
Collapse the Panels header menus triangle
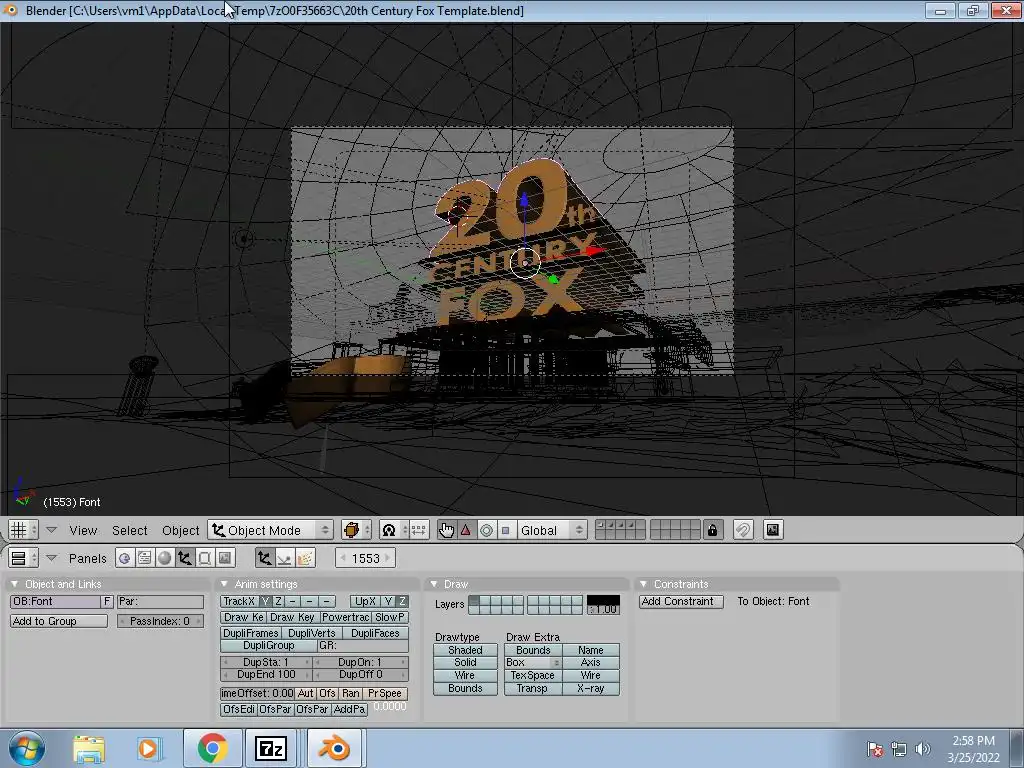pos(52,558)
